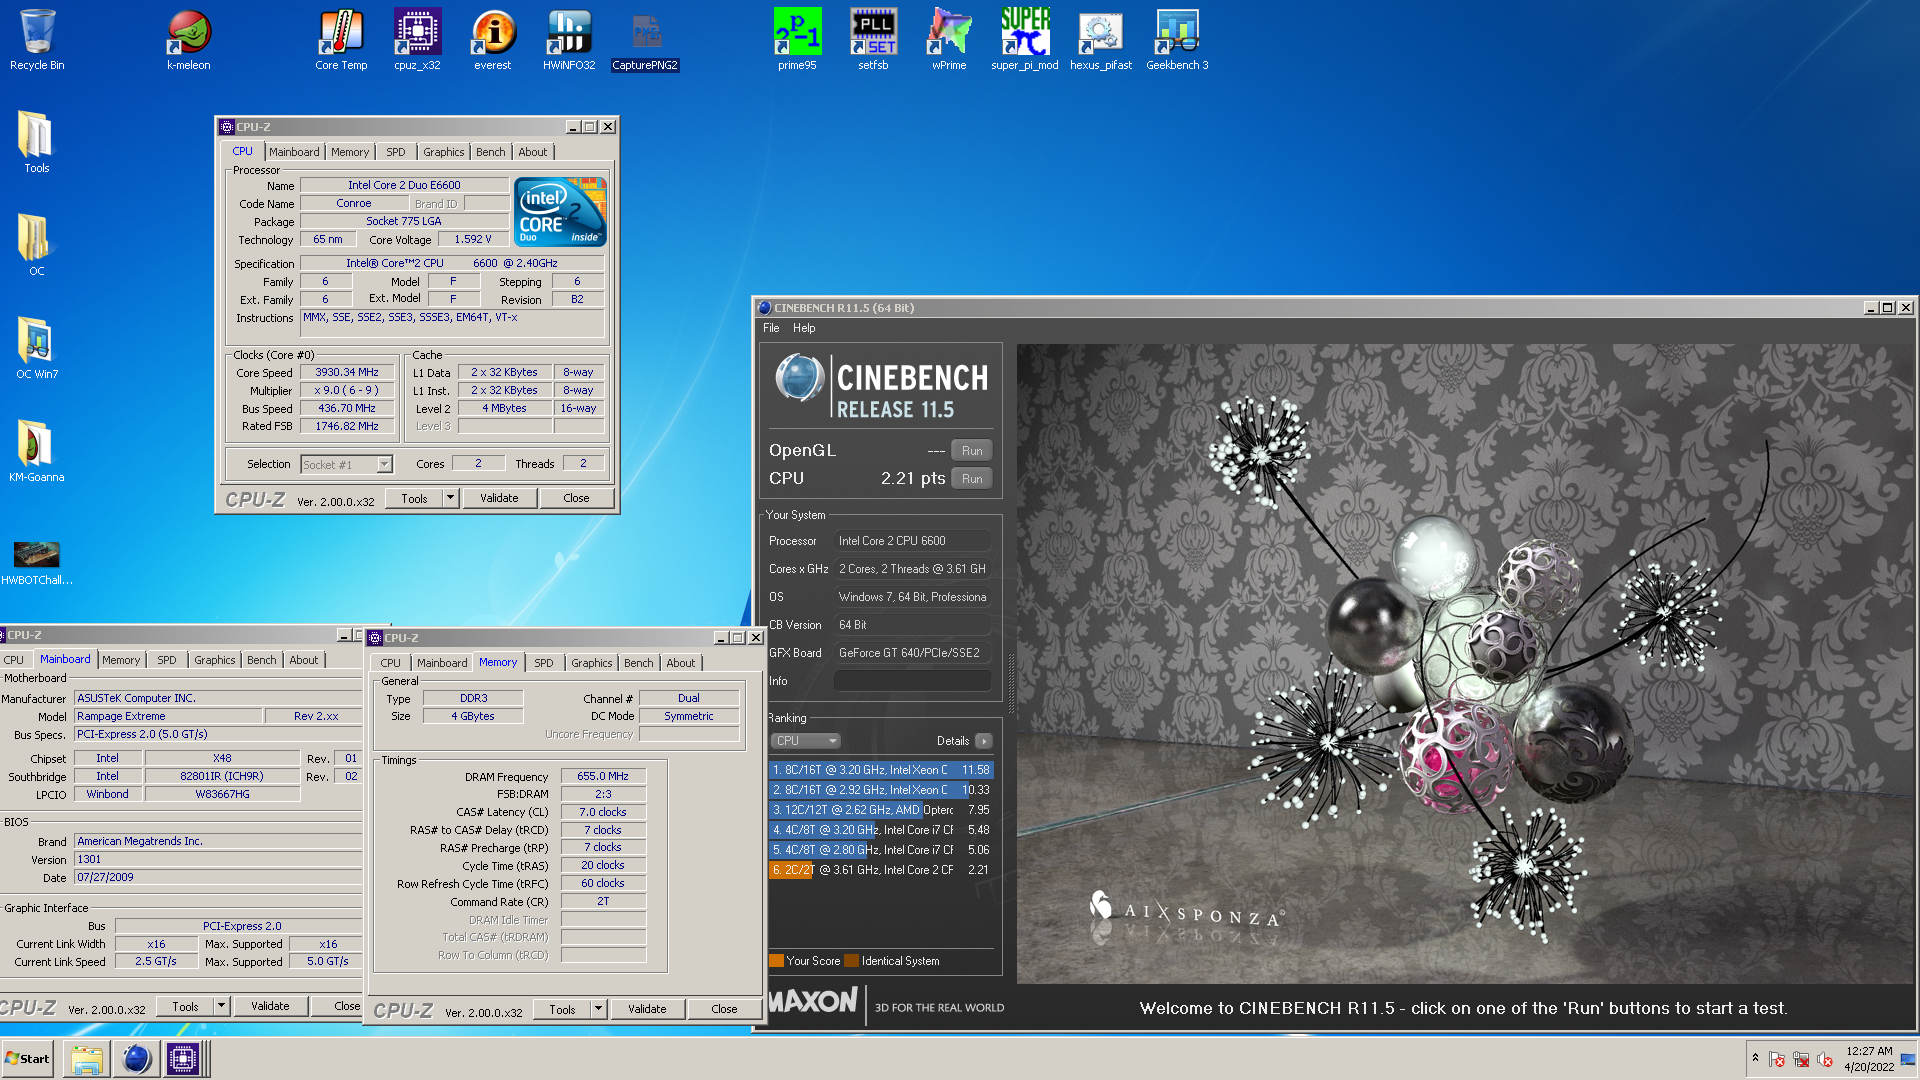Click the DRAM Frequency value 655.0 MHz

[x=603, y=776]
